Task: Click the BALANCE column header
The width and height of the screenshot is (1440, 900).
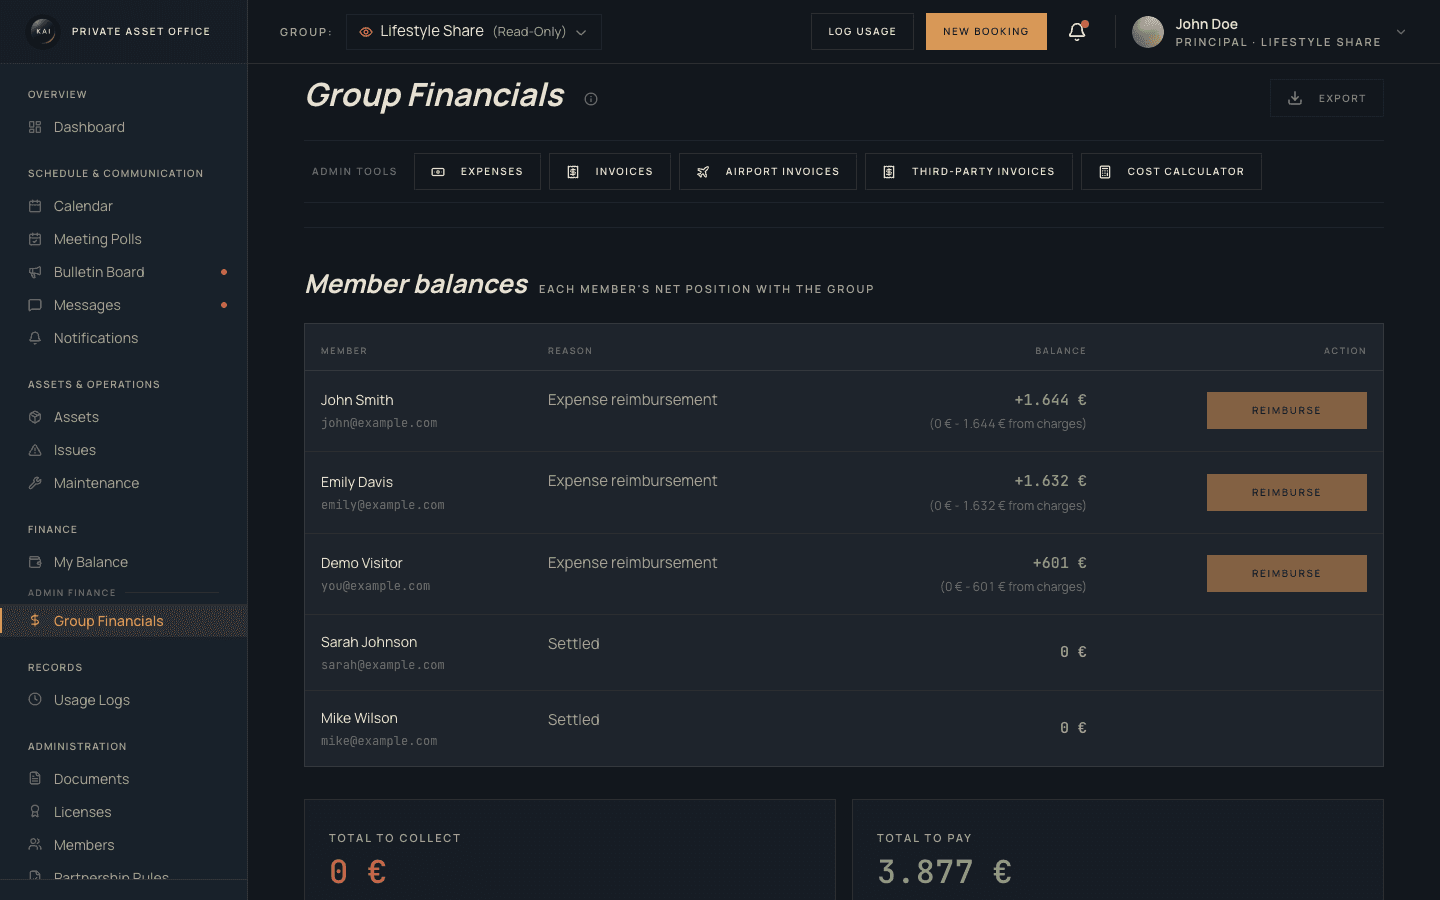Action: pos(1060,351)
